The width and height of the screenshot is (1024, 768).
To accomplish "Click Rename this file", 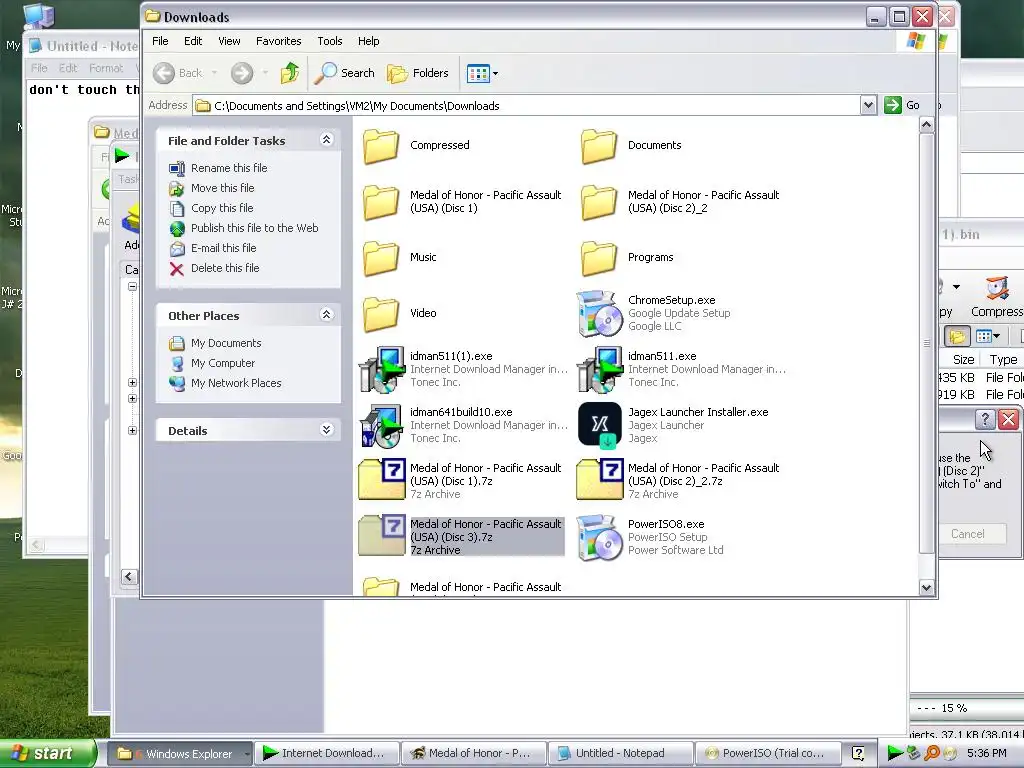I will coord(229,168).
